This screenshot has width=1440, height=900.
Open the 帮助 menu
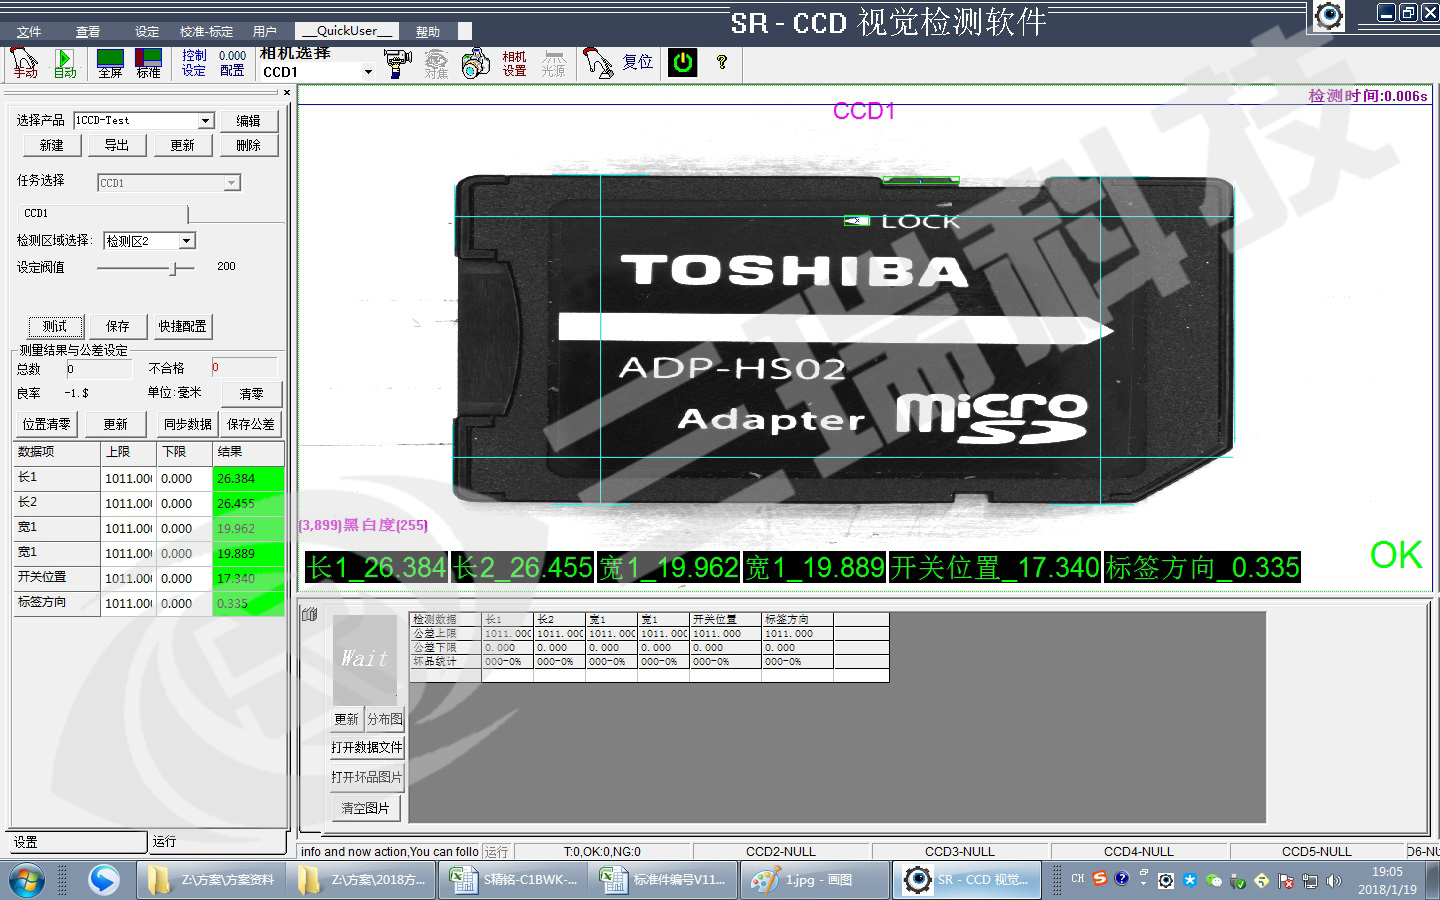point(428,31)
